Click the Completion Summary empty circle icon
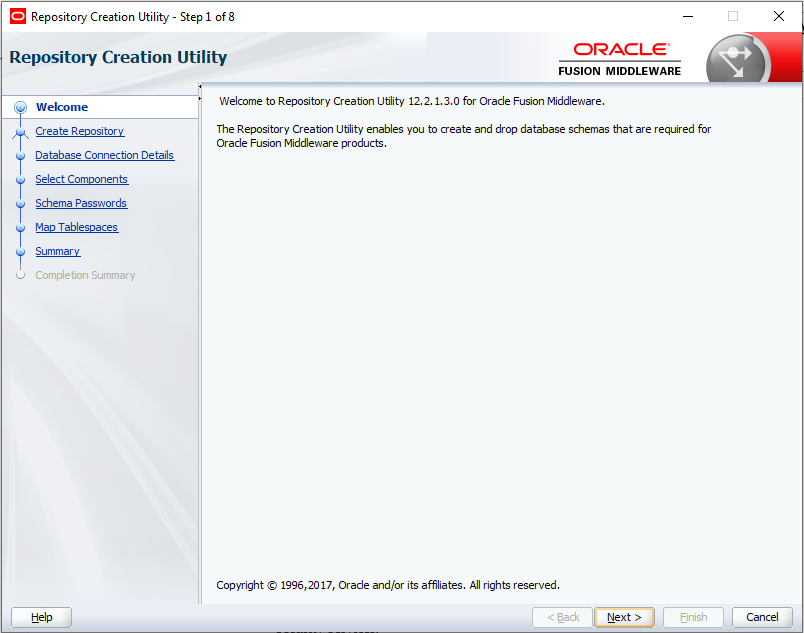 tap(21, 275)
